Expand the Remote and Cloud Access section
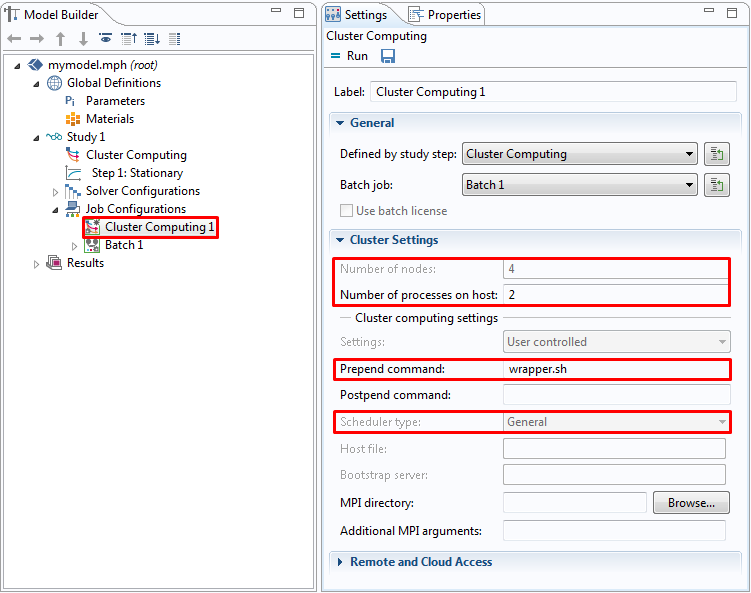Image resolution: width=751 pixels, height=593 pixels. click(420, 562)
